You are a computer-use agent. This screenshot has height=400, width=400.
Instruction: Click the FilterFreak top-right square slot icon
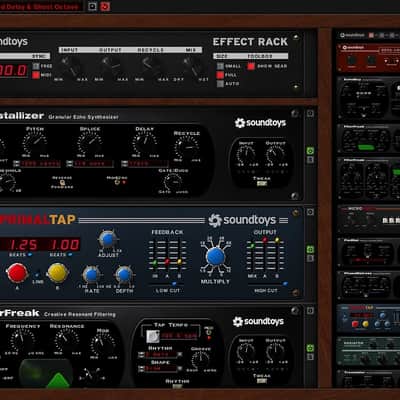310,311
